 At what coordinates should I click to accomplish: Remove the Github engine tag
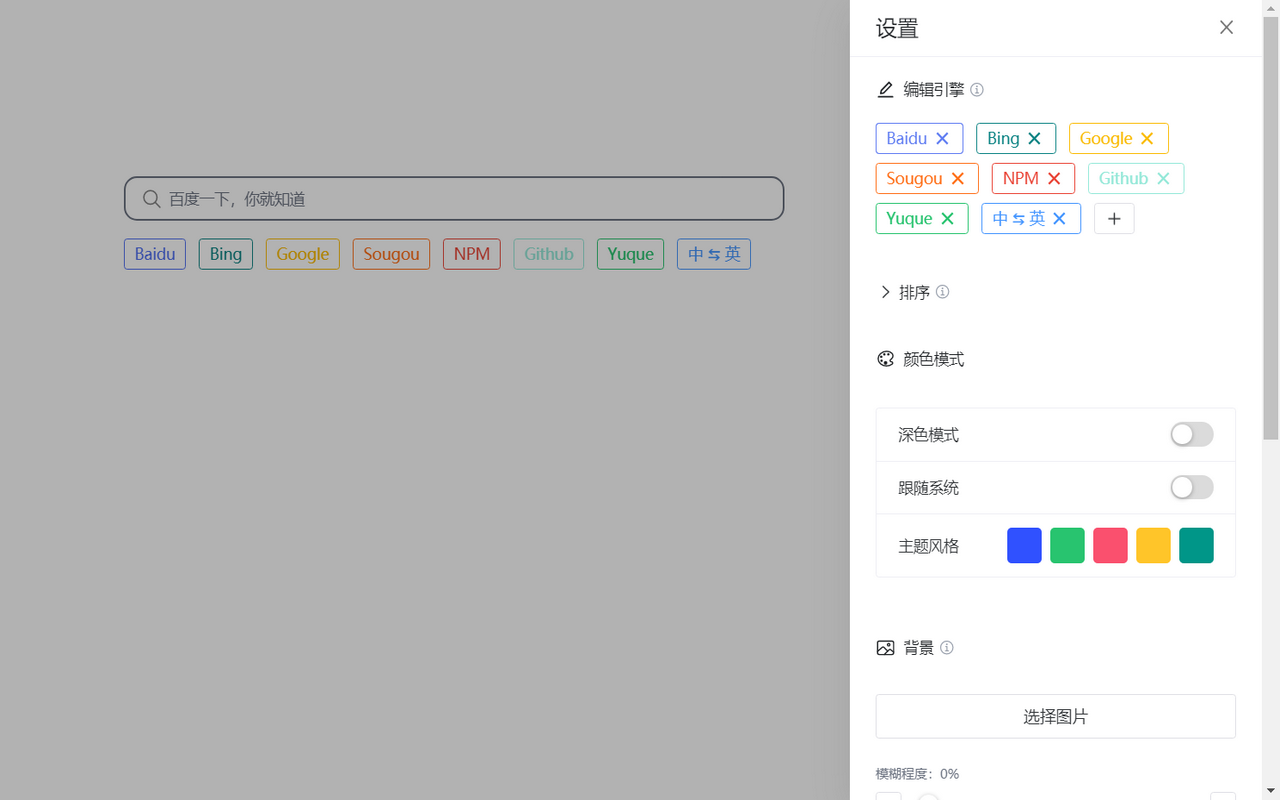(1163, 179)
